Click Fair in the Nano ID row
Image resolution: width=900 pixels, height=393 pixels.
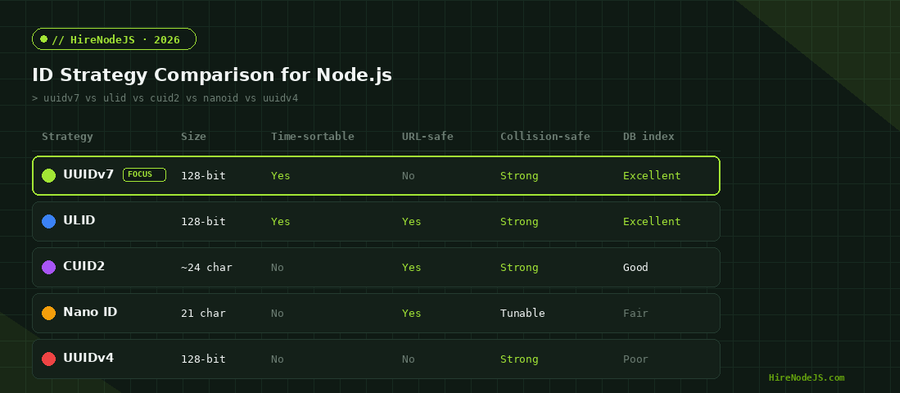tap(635, 313)
